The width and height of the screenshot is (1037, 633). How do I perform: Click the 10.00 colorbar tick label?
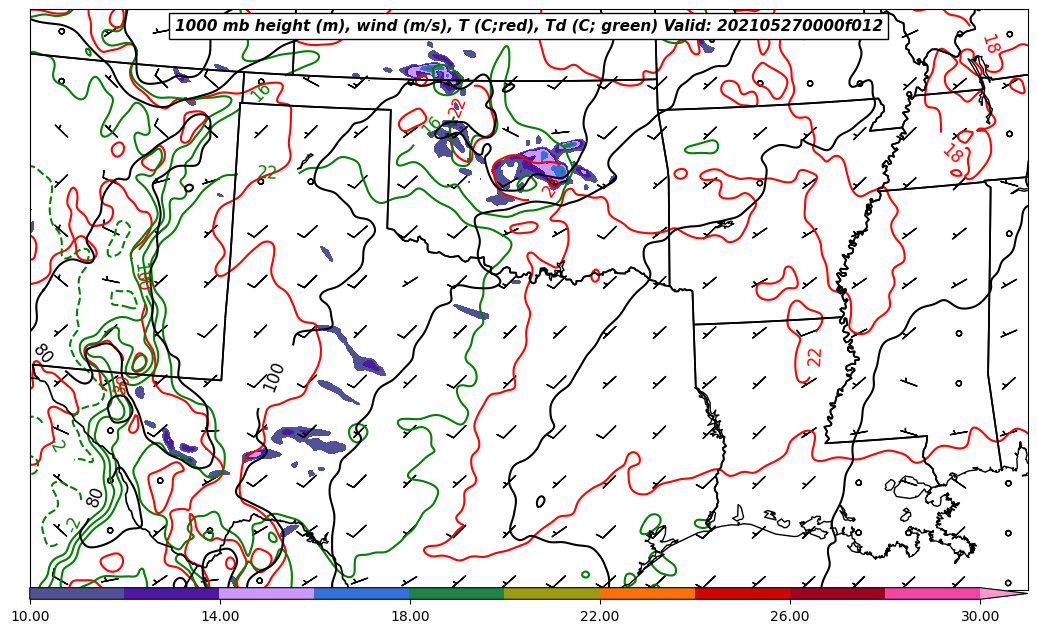click(30, 616)
